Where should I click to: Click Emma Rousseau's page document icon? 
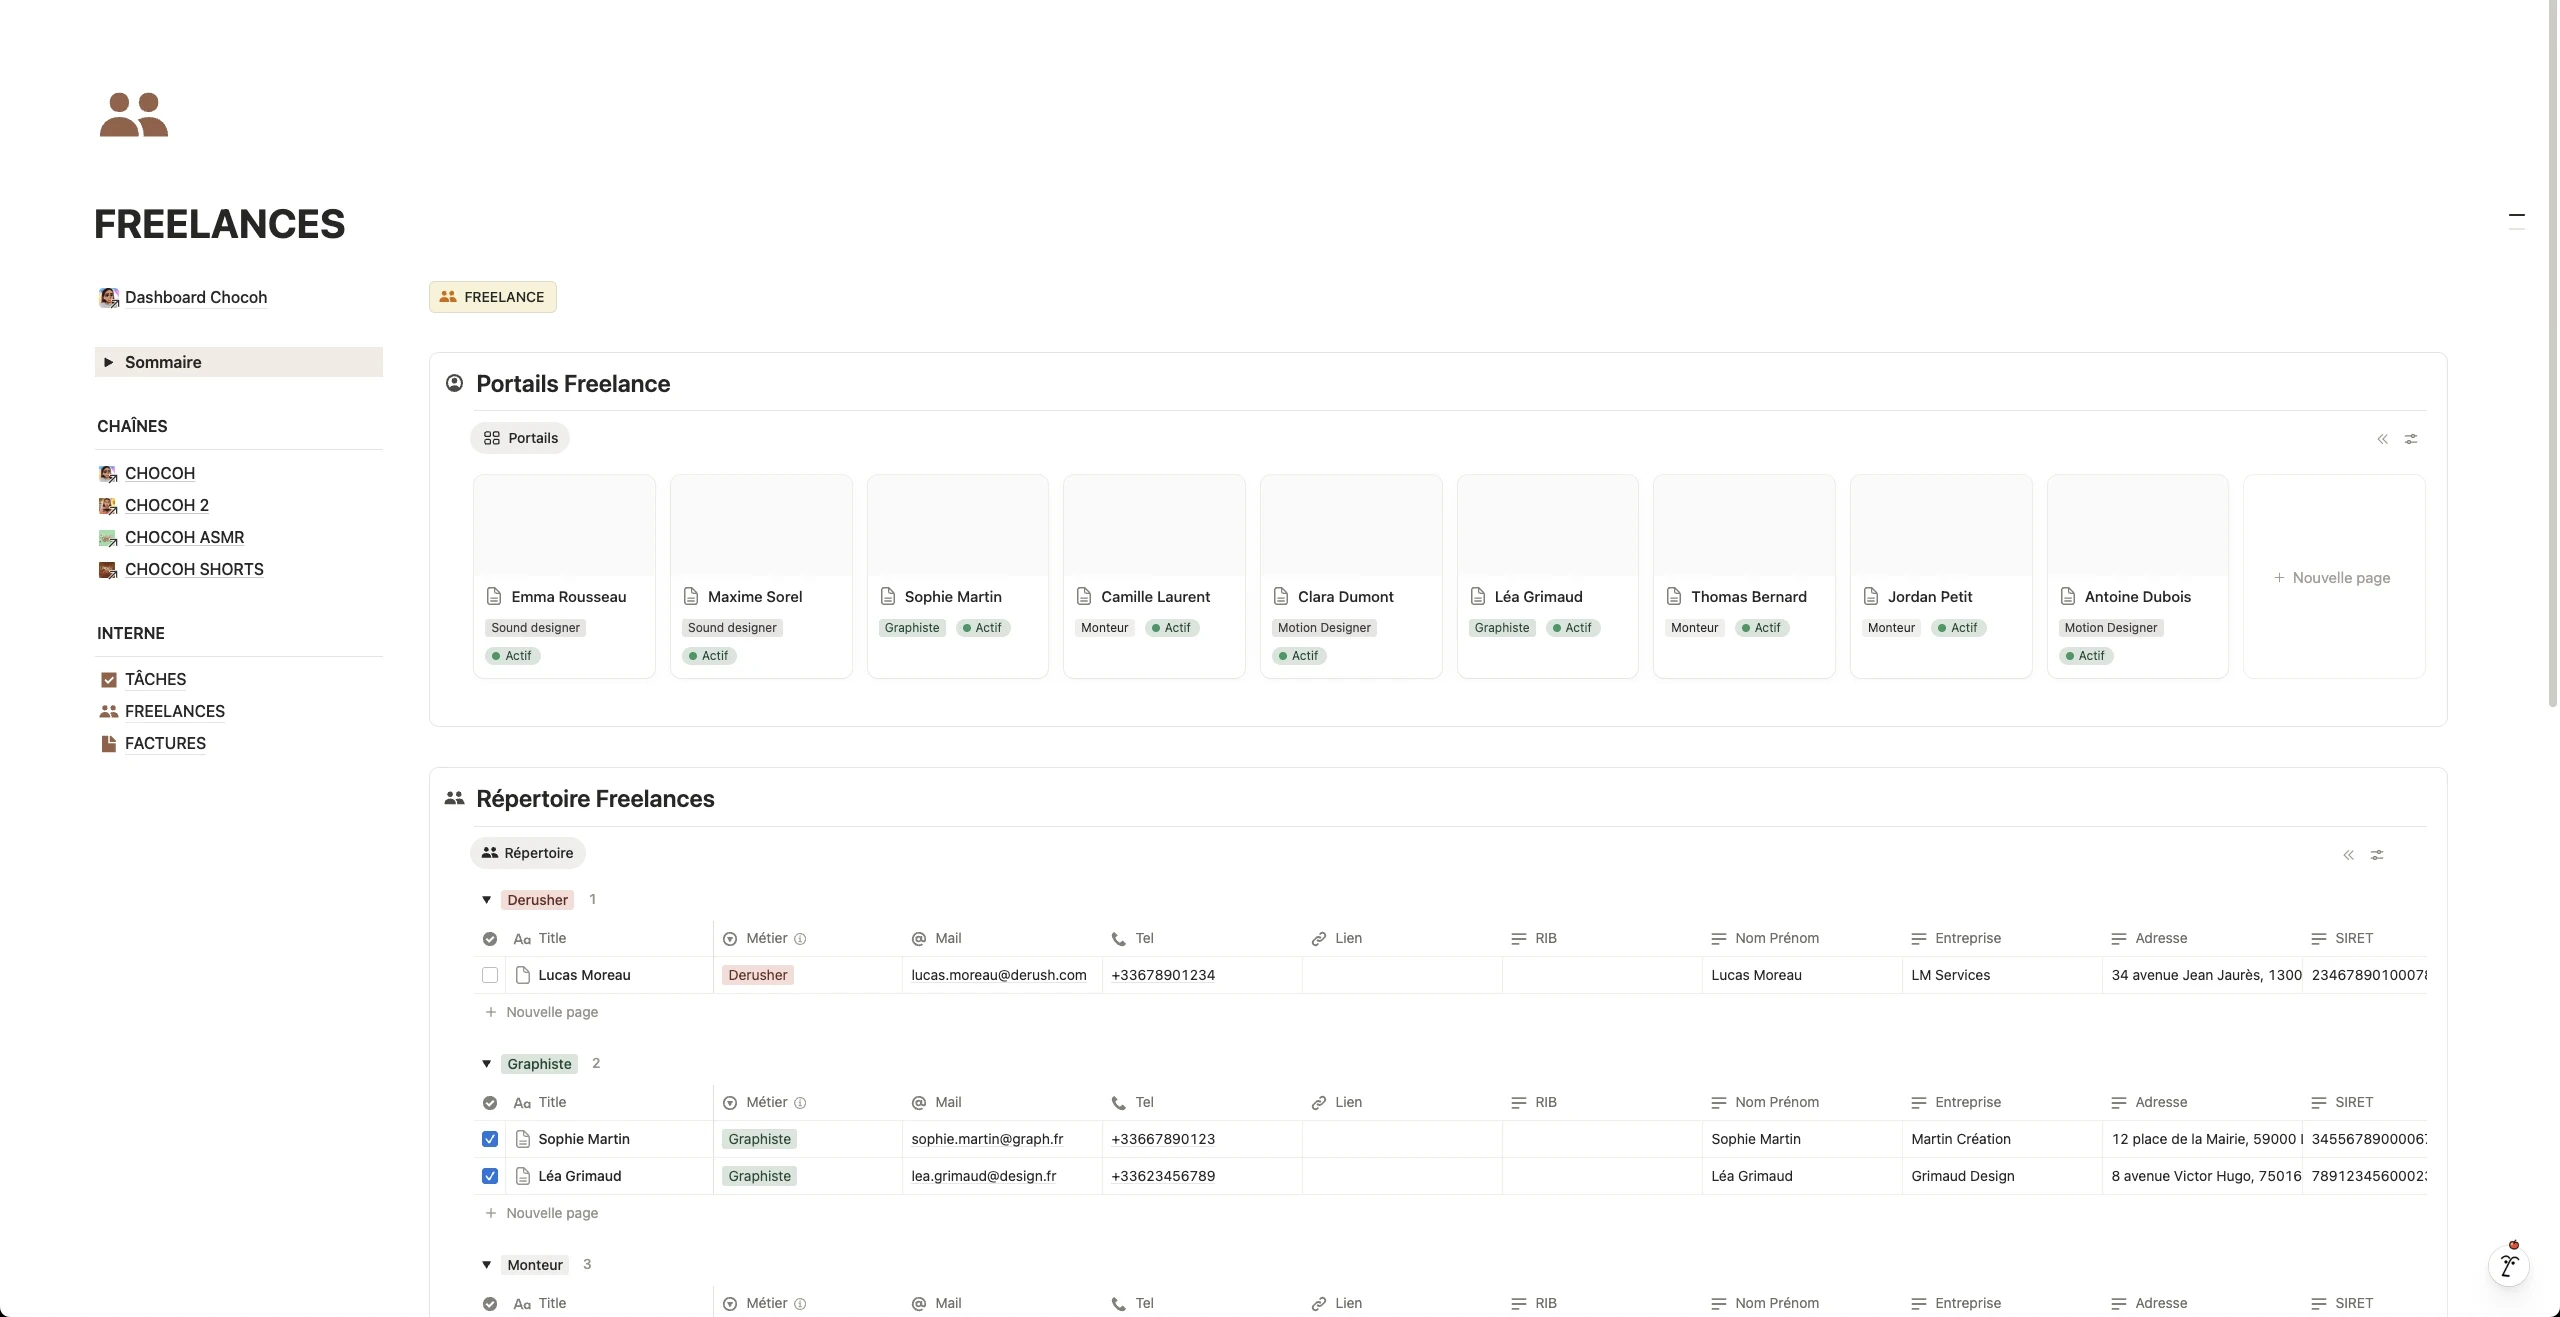(x=495, y=596)
